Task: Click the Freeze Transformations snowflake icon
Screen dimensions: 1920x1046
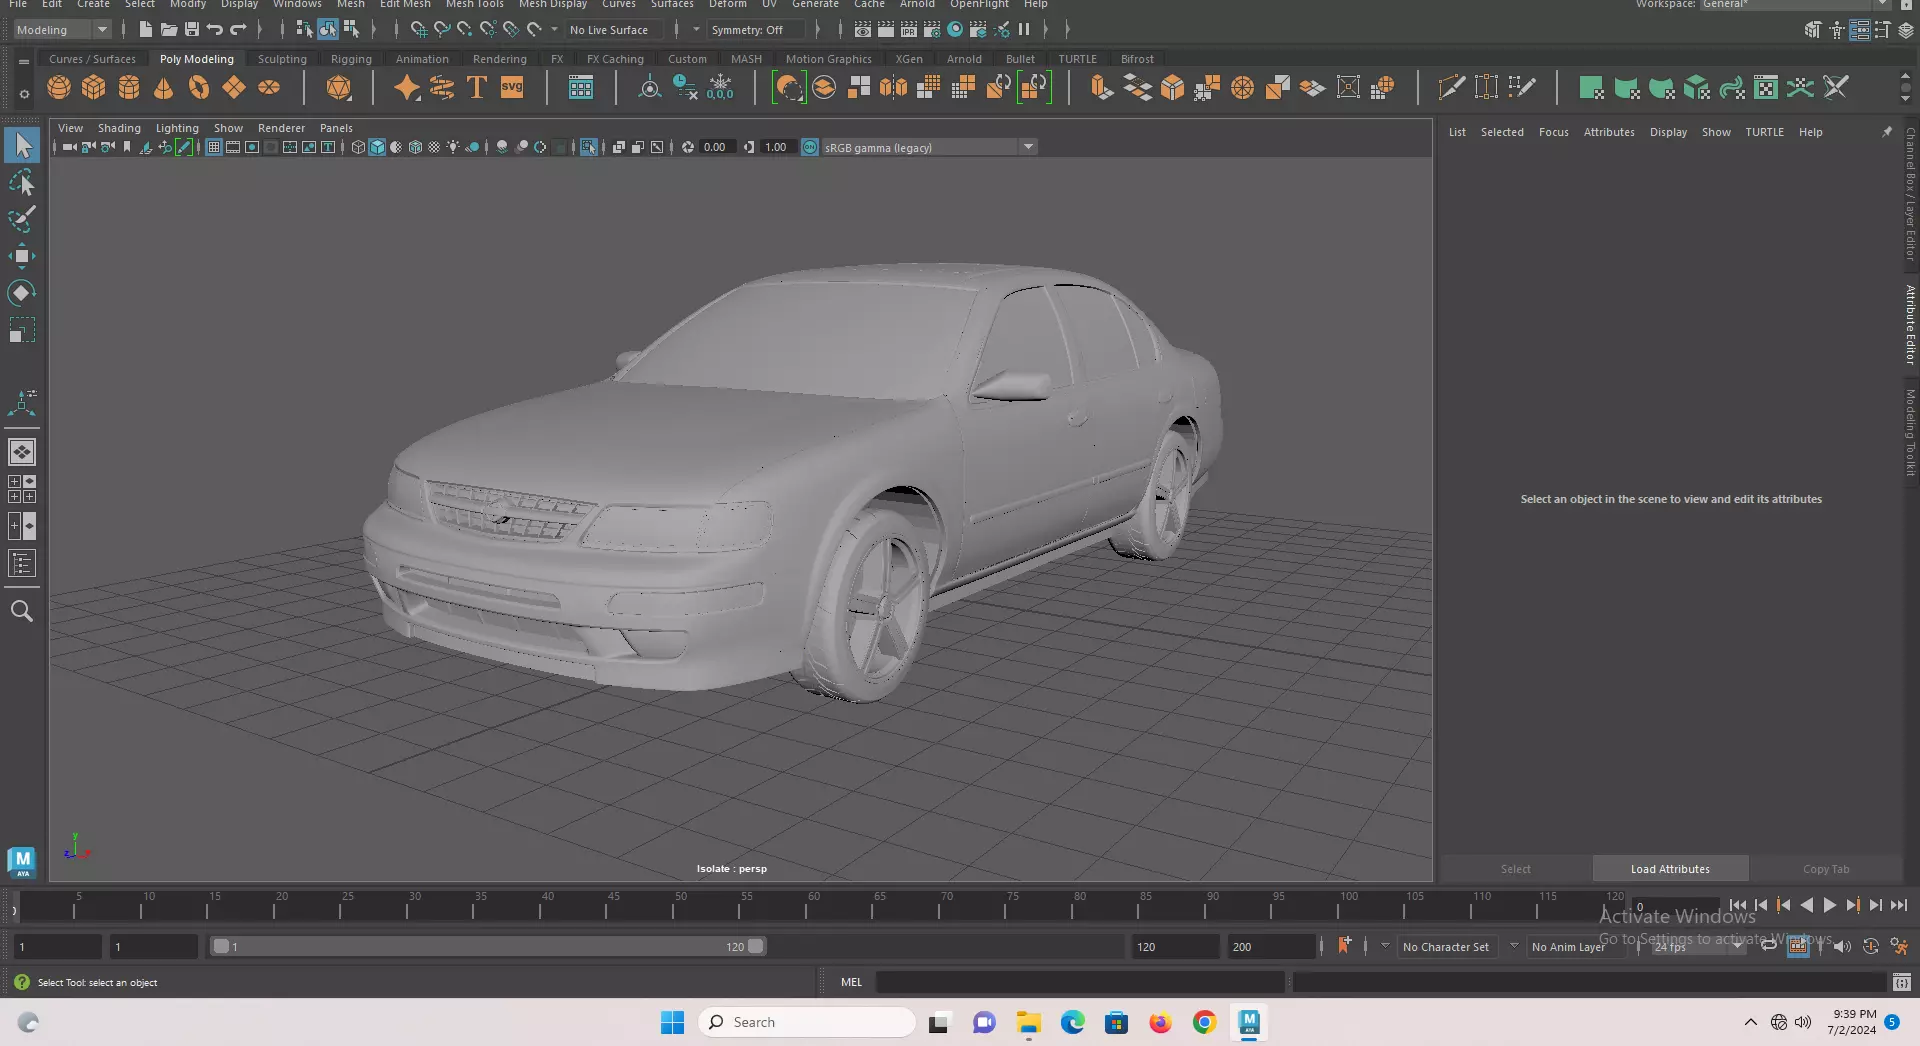Action: coord(720,88)
